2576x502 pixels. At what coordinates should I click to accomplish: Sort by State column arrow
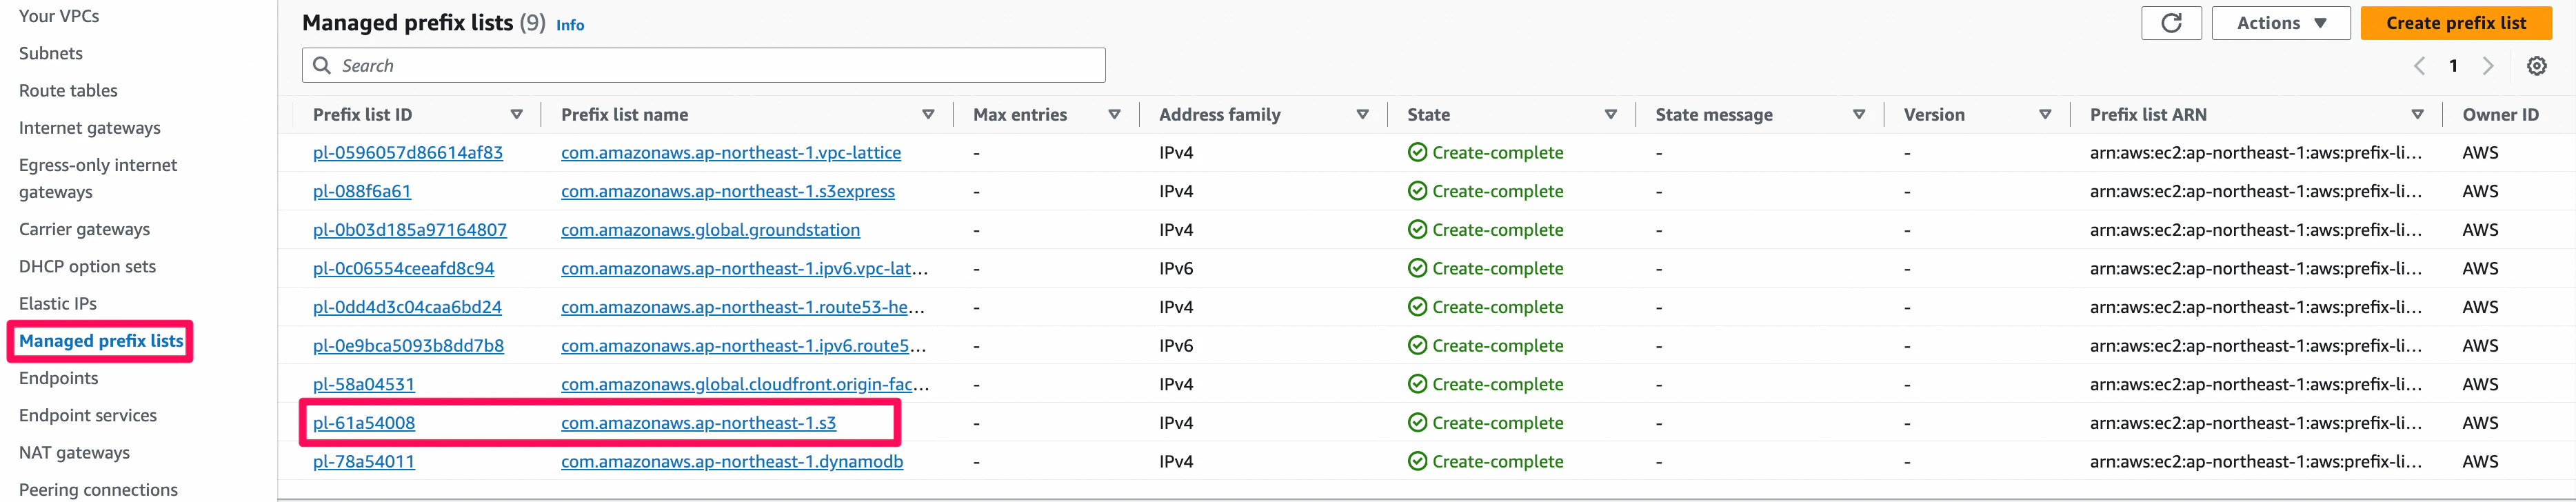1610,115
